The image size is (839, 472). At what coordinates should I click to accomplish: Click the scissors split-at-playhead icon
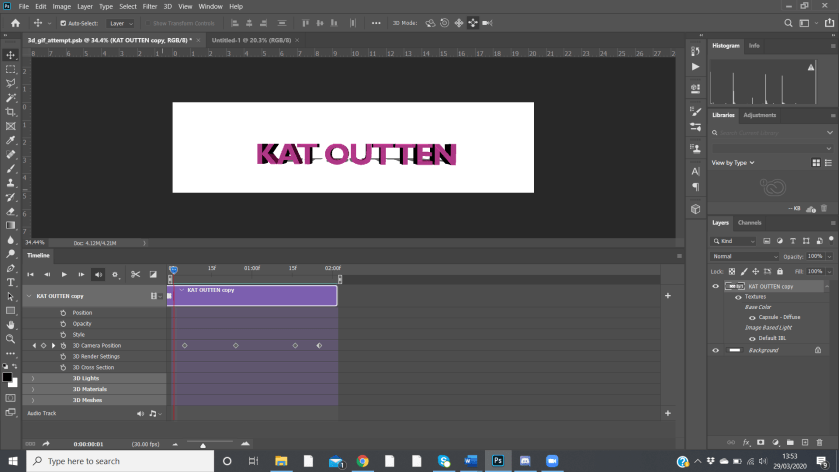tap(135, 274)
